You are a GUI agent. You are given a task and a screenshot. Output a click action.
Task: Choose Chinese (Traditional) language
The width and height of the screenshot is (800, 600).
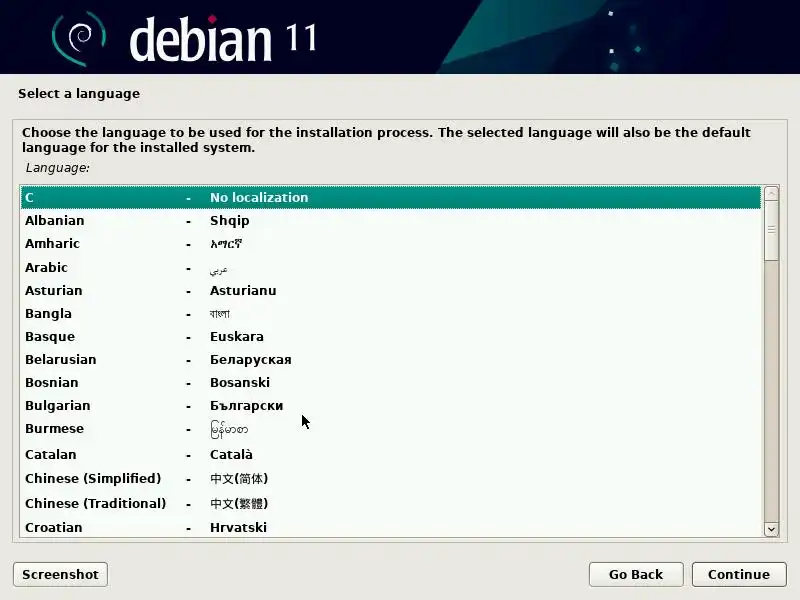391,504
